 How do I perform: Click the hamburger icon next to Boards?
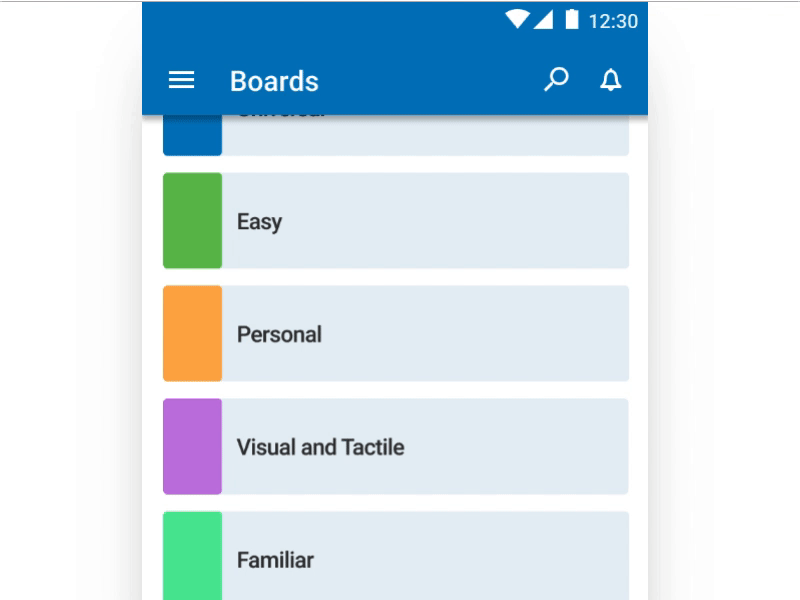tap(181, 80)
